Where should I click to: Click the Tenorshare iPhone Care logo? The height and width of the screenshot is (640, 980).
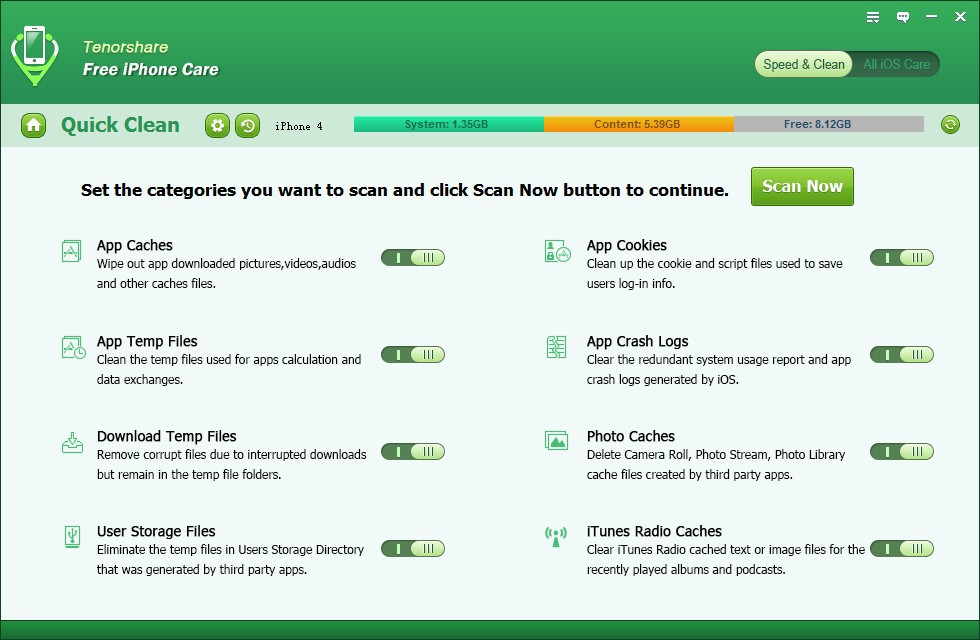(x=34, y=56)
